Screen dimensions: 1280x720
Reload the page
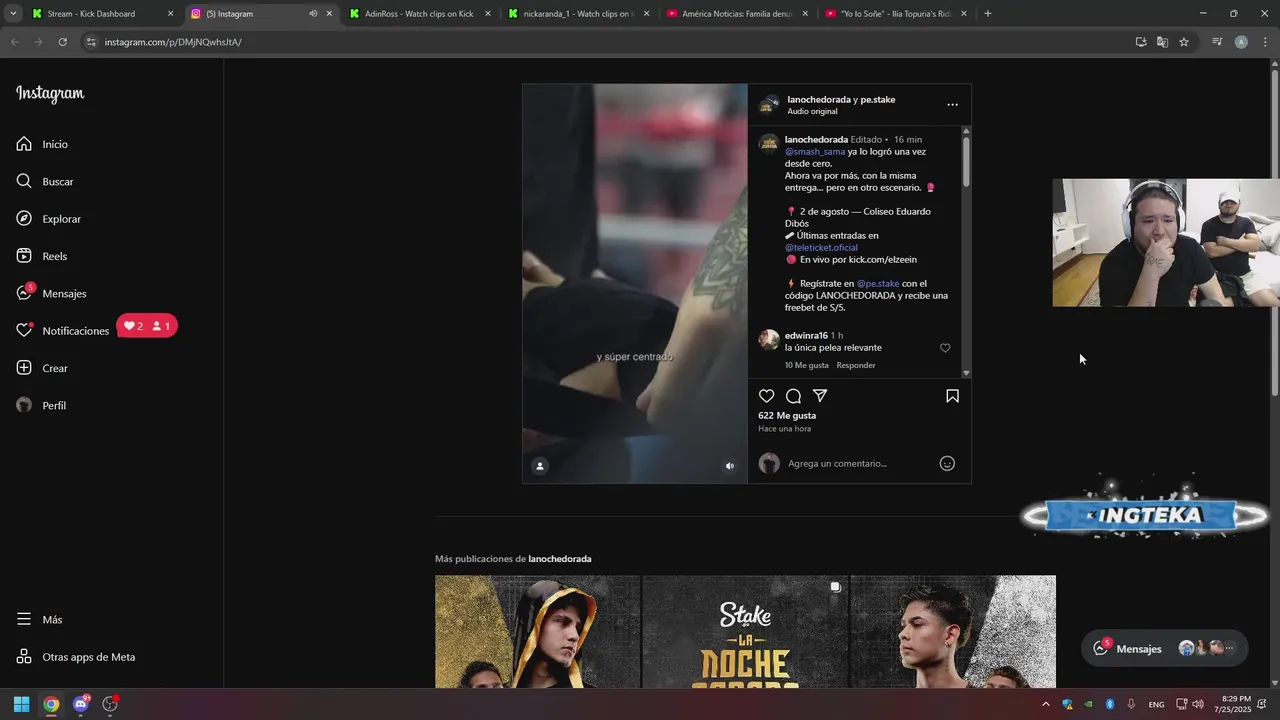tap(62, 42)
